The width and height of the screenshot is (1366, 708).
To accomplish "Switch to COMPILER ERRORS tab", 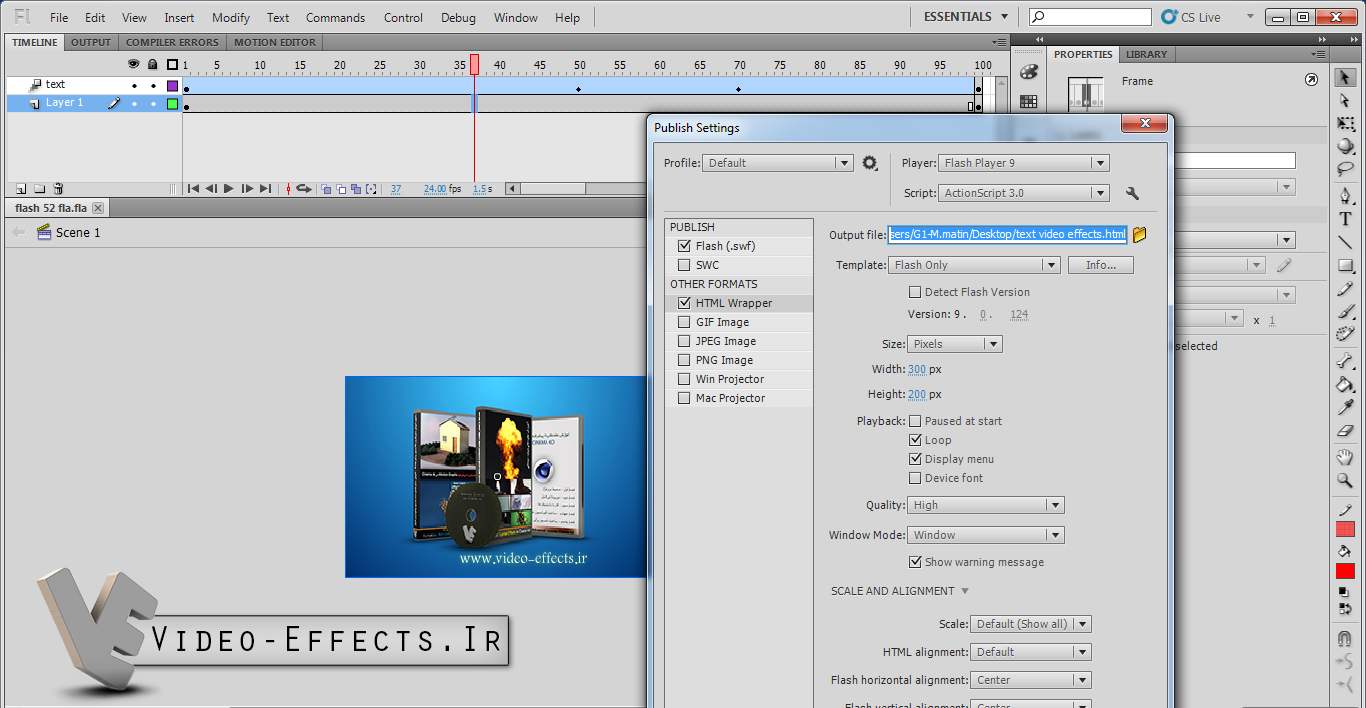I will click(x=172, y=42).
